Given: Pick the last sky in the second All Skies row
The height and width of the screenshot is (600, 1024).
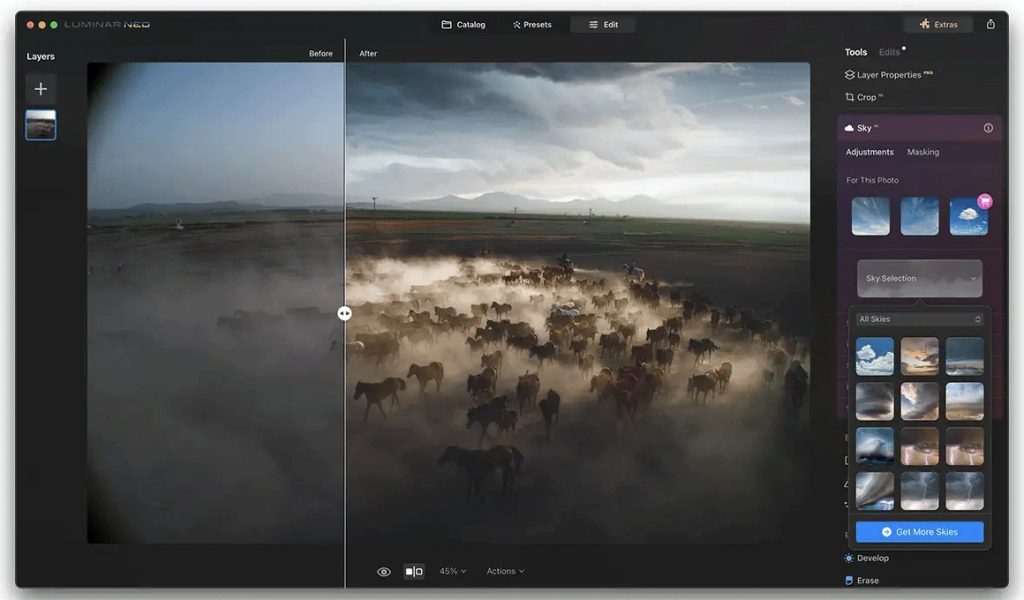Looking at the screenshot, I should 965,402.
